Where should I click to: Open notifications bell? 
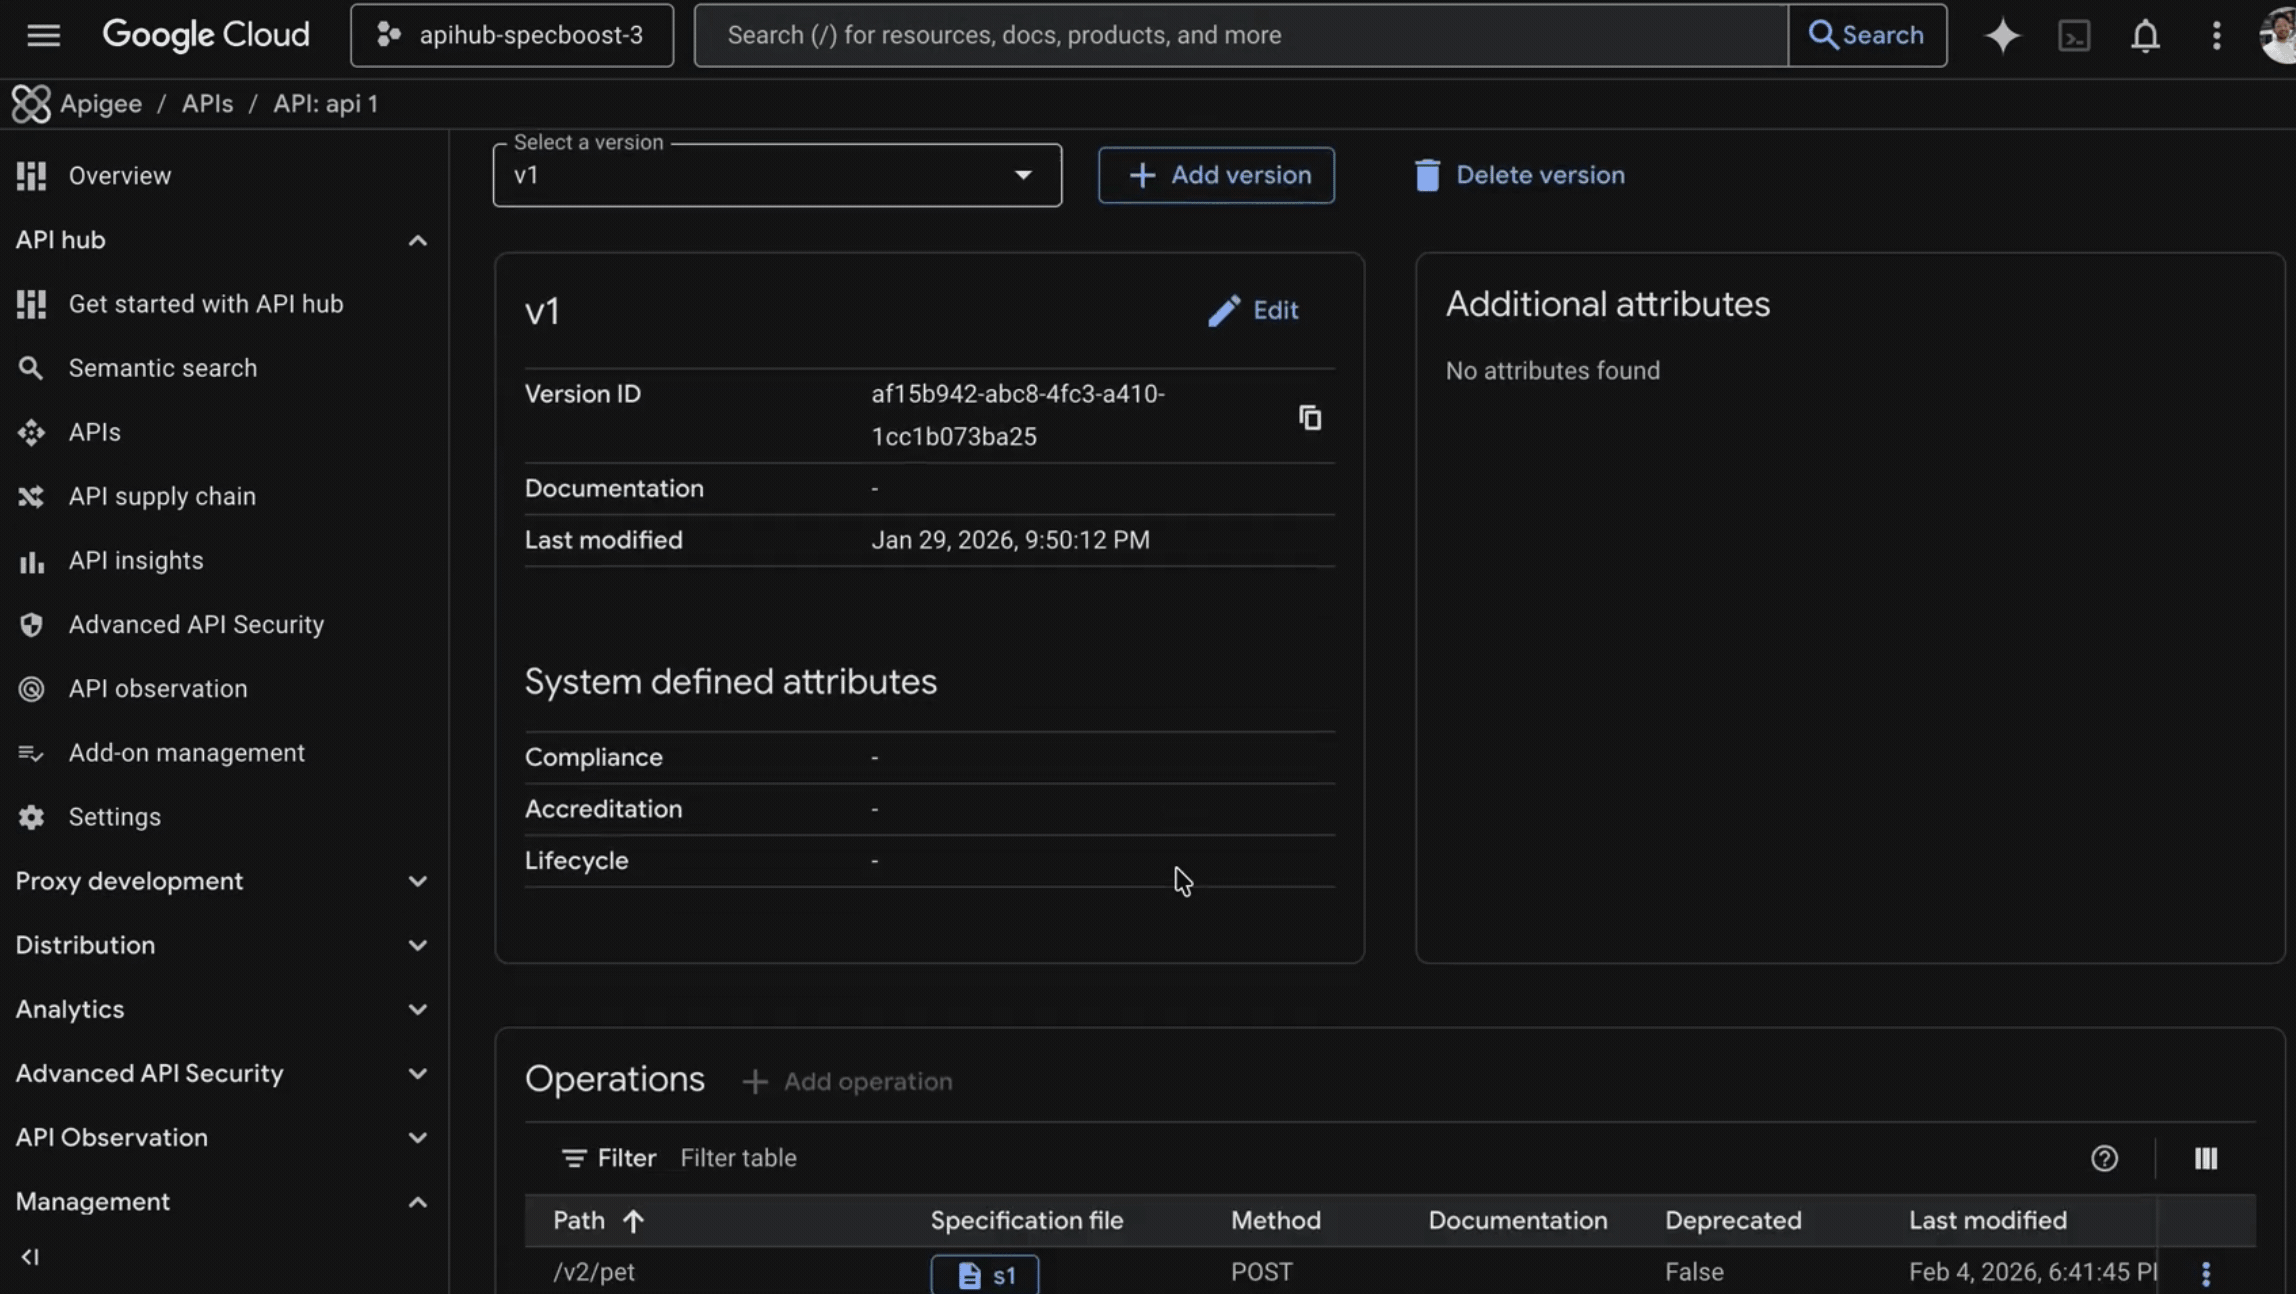coord(2145,36)
